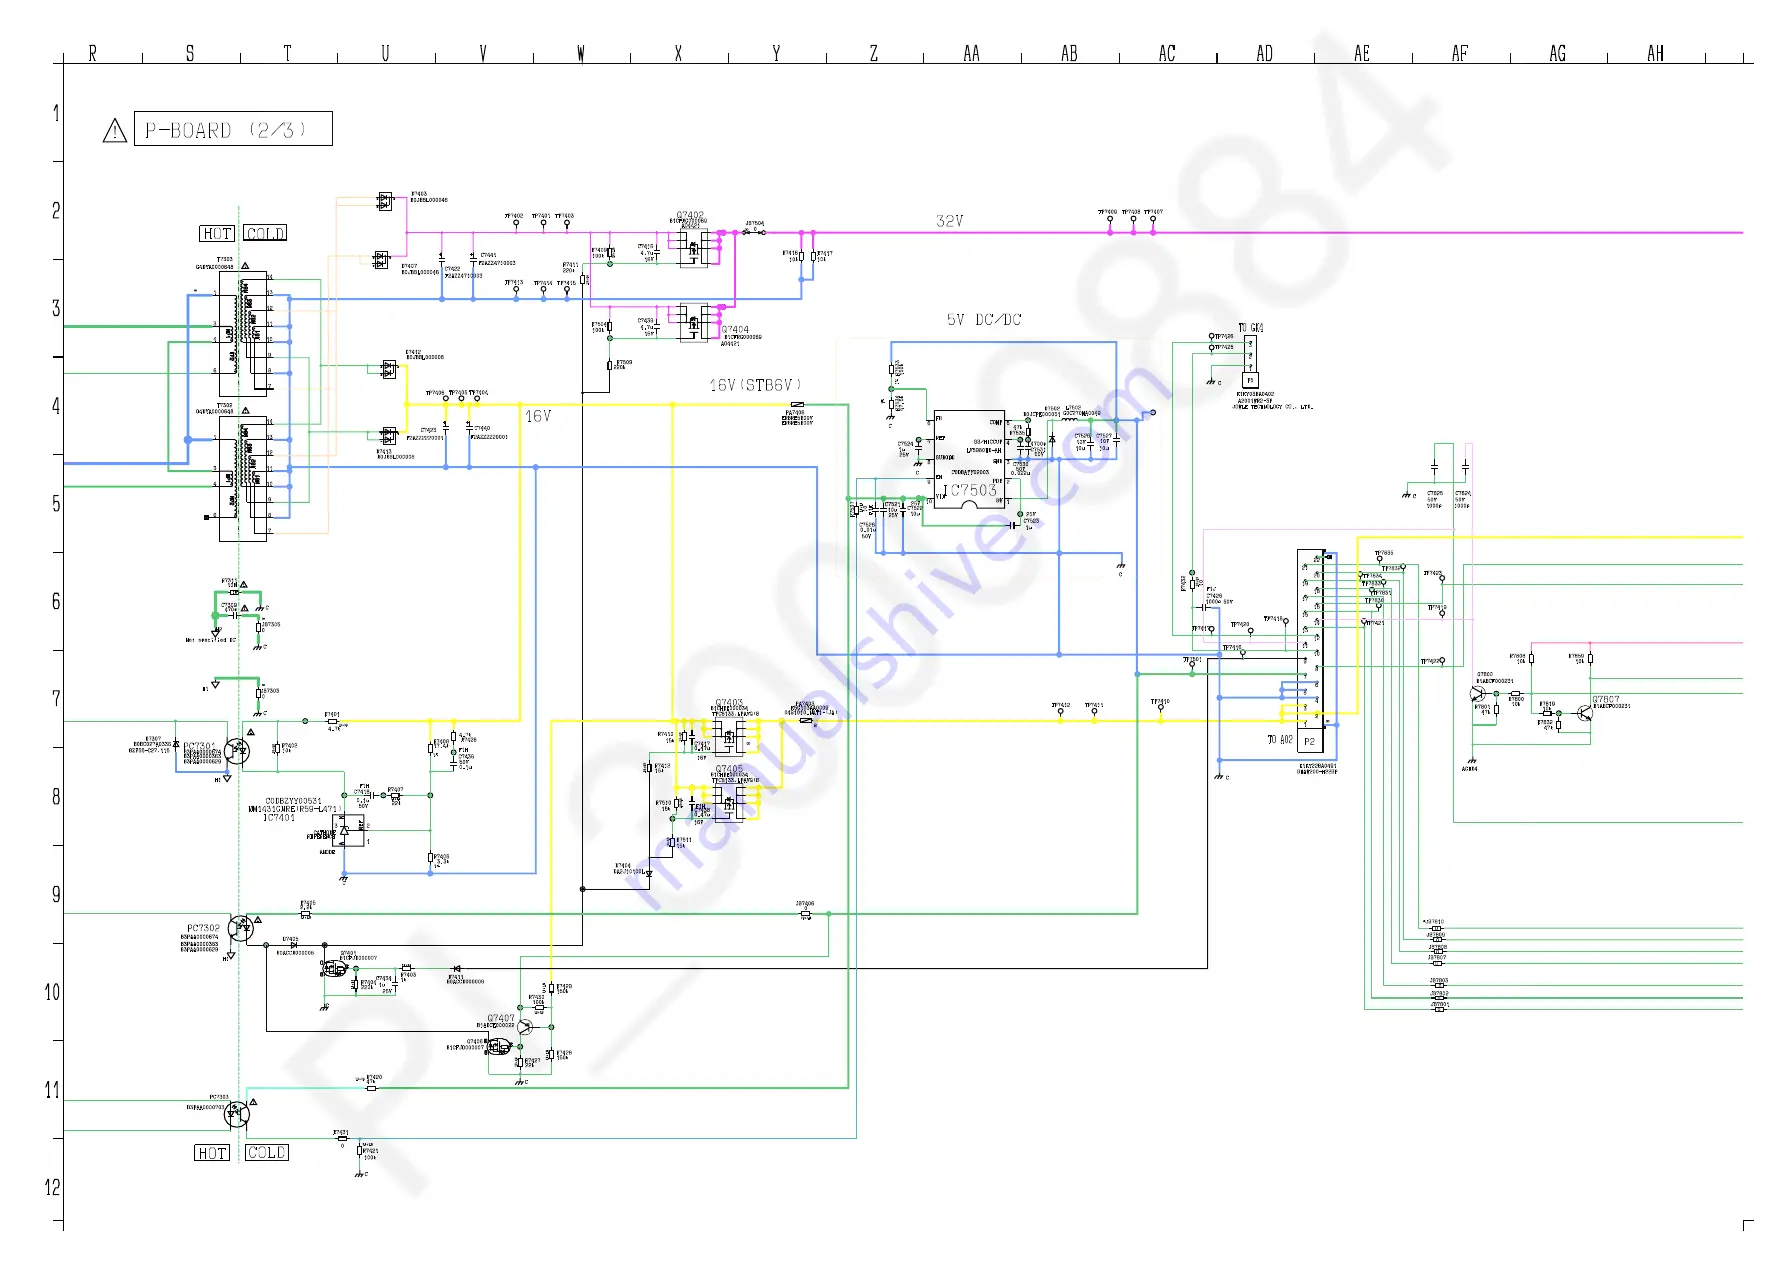Click the HOT label beside transformer T7303
Image resolution: width=1787 pixels, height=1263 pixels.
[x=217, y=233]
